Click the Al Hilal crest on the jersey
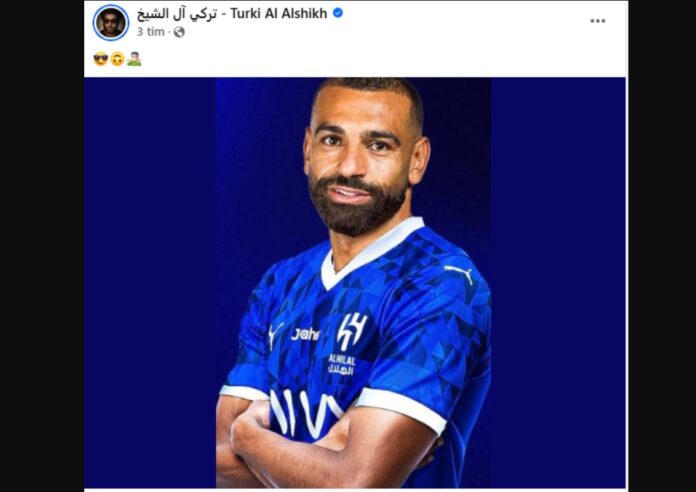Screen dimensions: 696x492 pos(351,331)
